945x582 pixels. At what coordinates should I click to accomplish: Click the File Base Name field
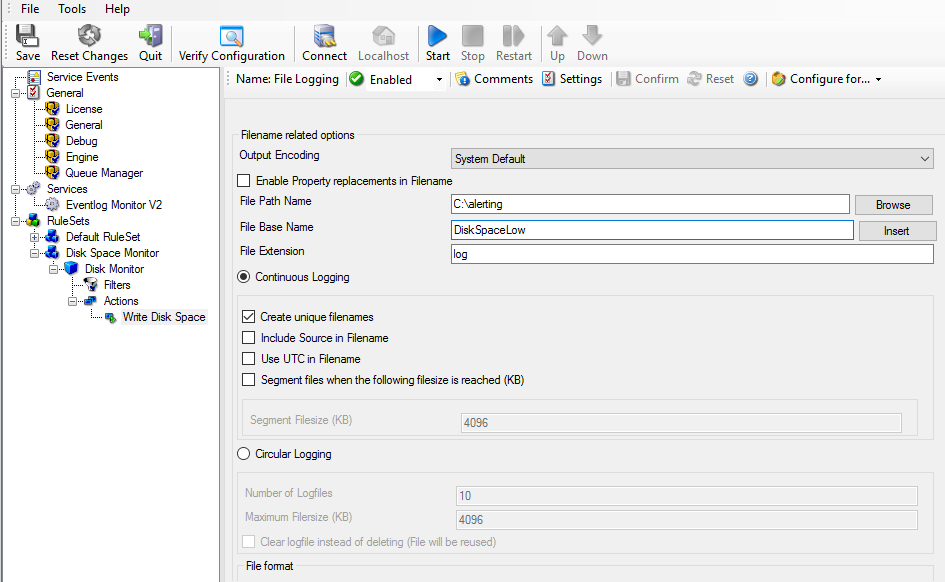pyautogui.click(x=651, y=230)
